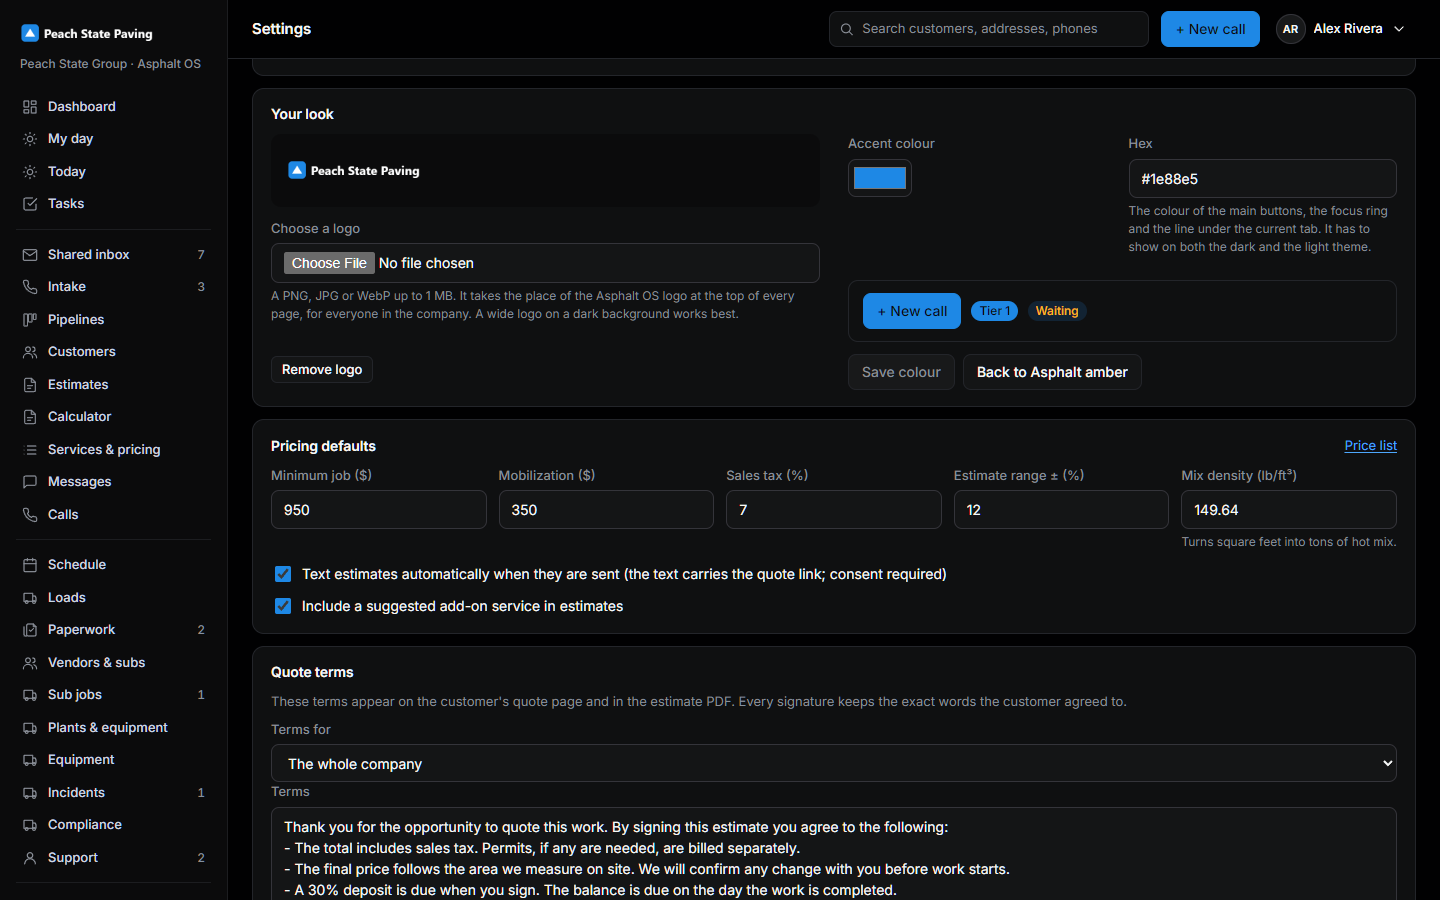Click the Peach State Paving logo icon
Image resolution: width=1440 pixels, height=900 pixels.
tap(30, 33)
